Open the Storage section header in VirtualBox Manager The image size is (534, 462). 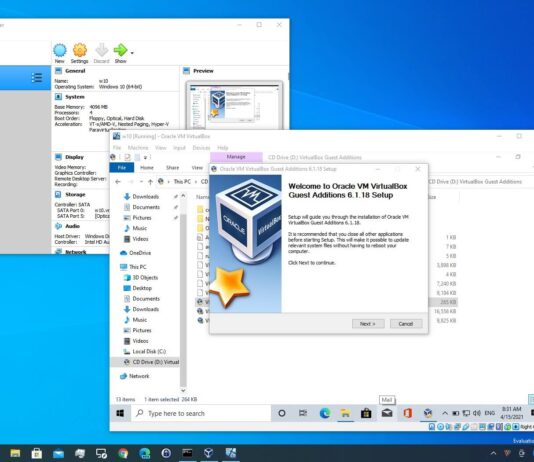tap(75, 194)
